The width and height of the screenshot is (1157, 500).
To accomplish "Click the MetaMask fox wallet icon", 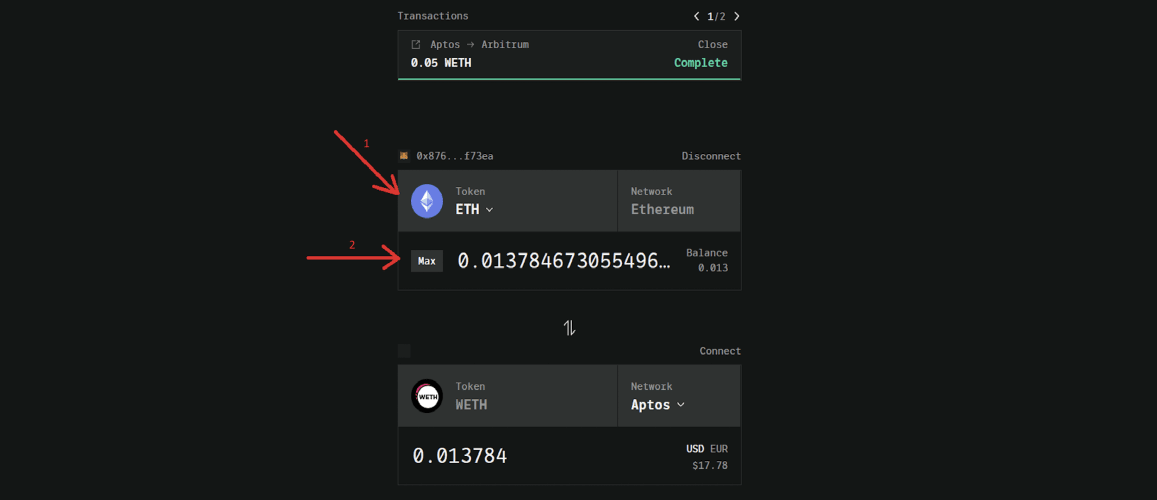I will 404,156.
